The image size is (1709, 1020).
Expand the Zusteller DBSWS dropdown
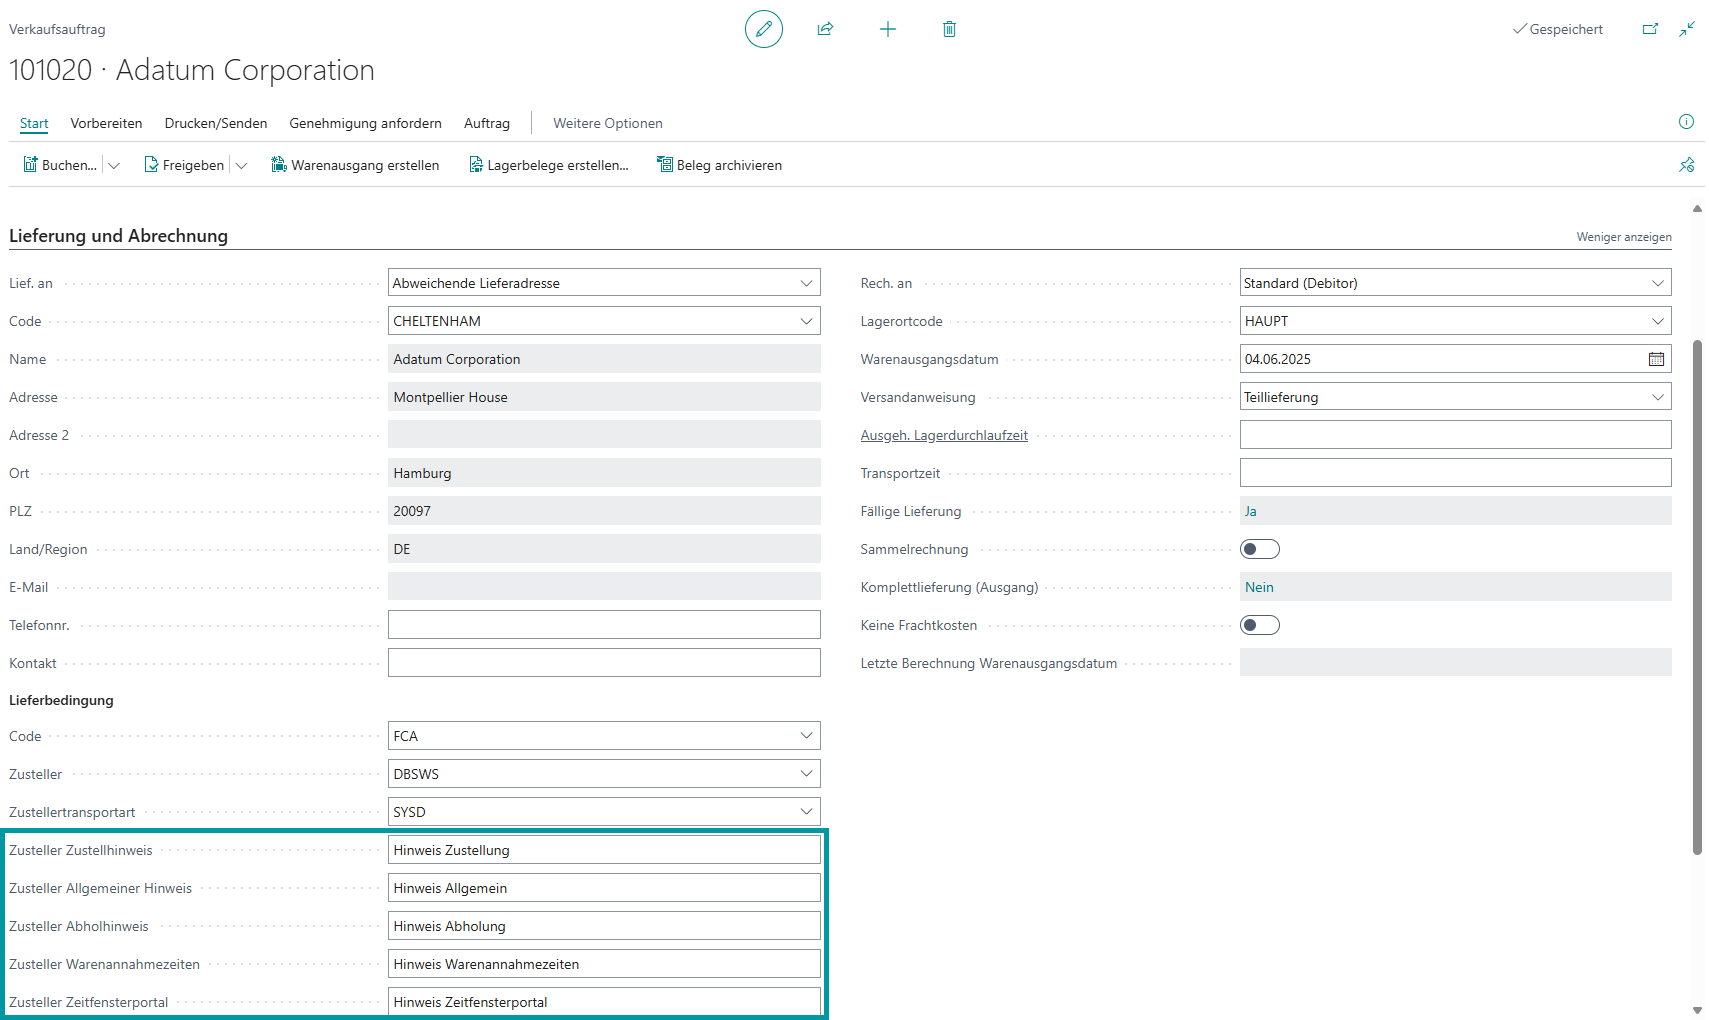tap(806, 774)
